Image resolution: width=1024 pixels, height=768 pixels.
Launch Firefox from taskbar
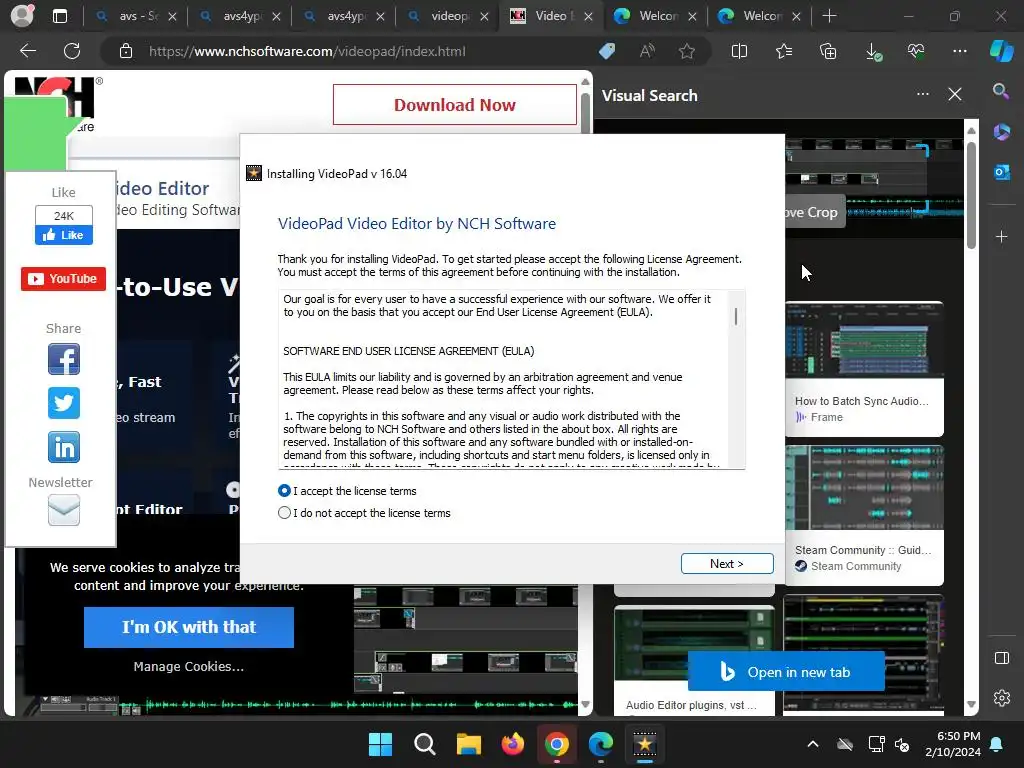click(x=513, y=744)
